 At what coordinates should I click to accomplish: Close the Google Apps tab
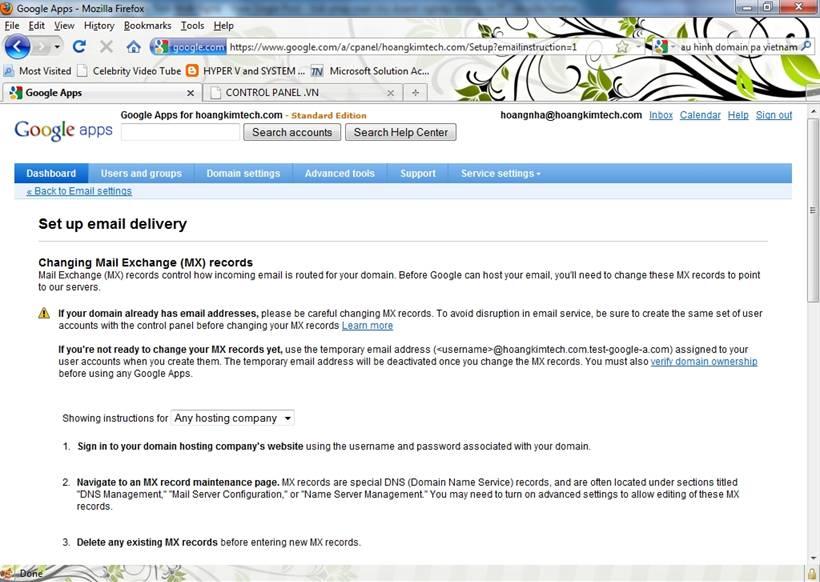pyautogui.click(x=190, y=93)
